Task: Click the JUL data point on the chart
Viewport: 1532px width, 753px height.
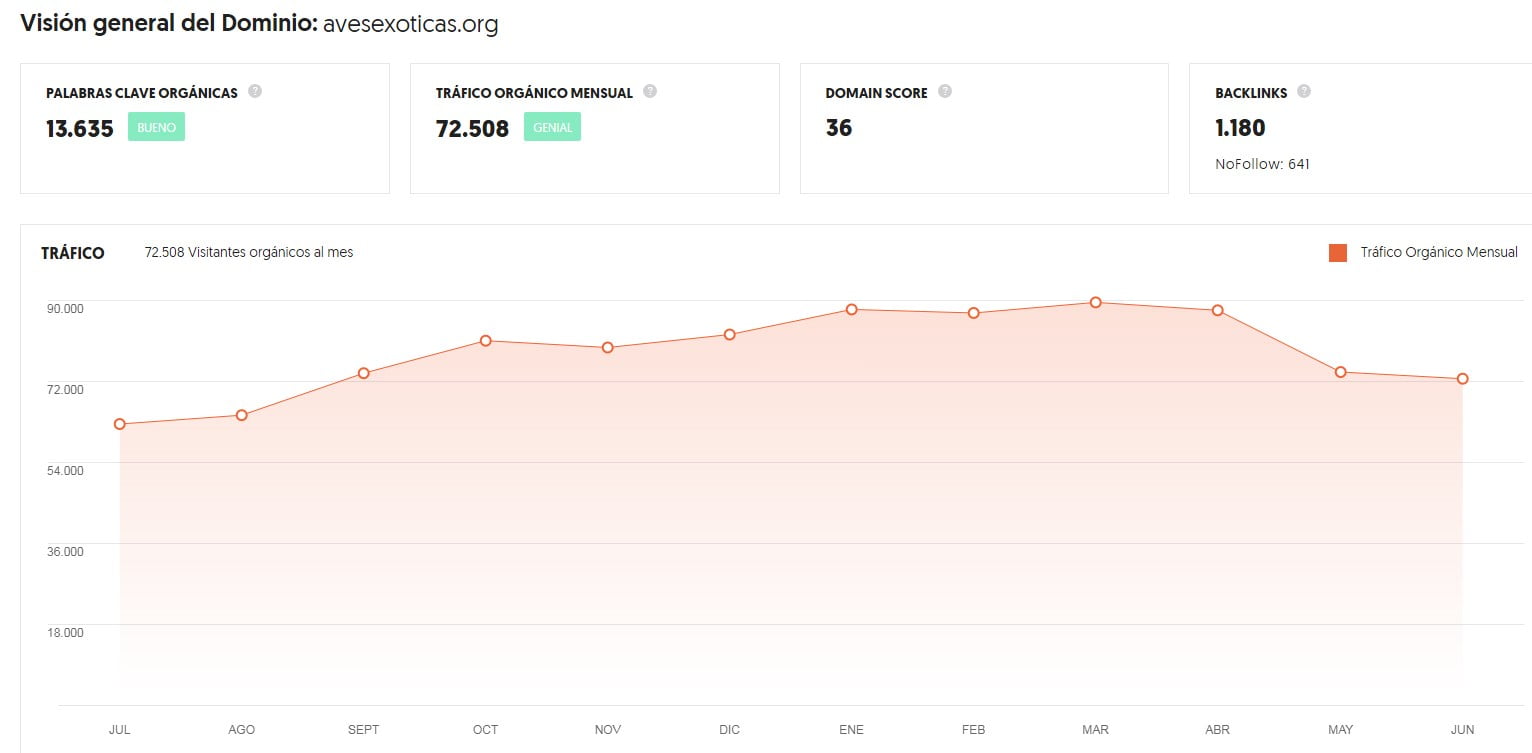Action: pos(119,423)
